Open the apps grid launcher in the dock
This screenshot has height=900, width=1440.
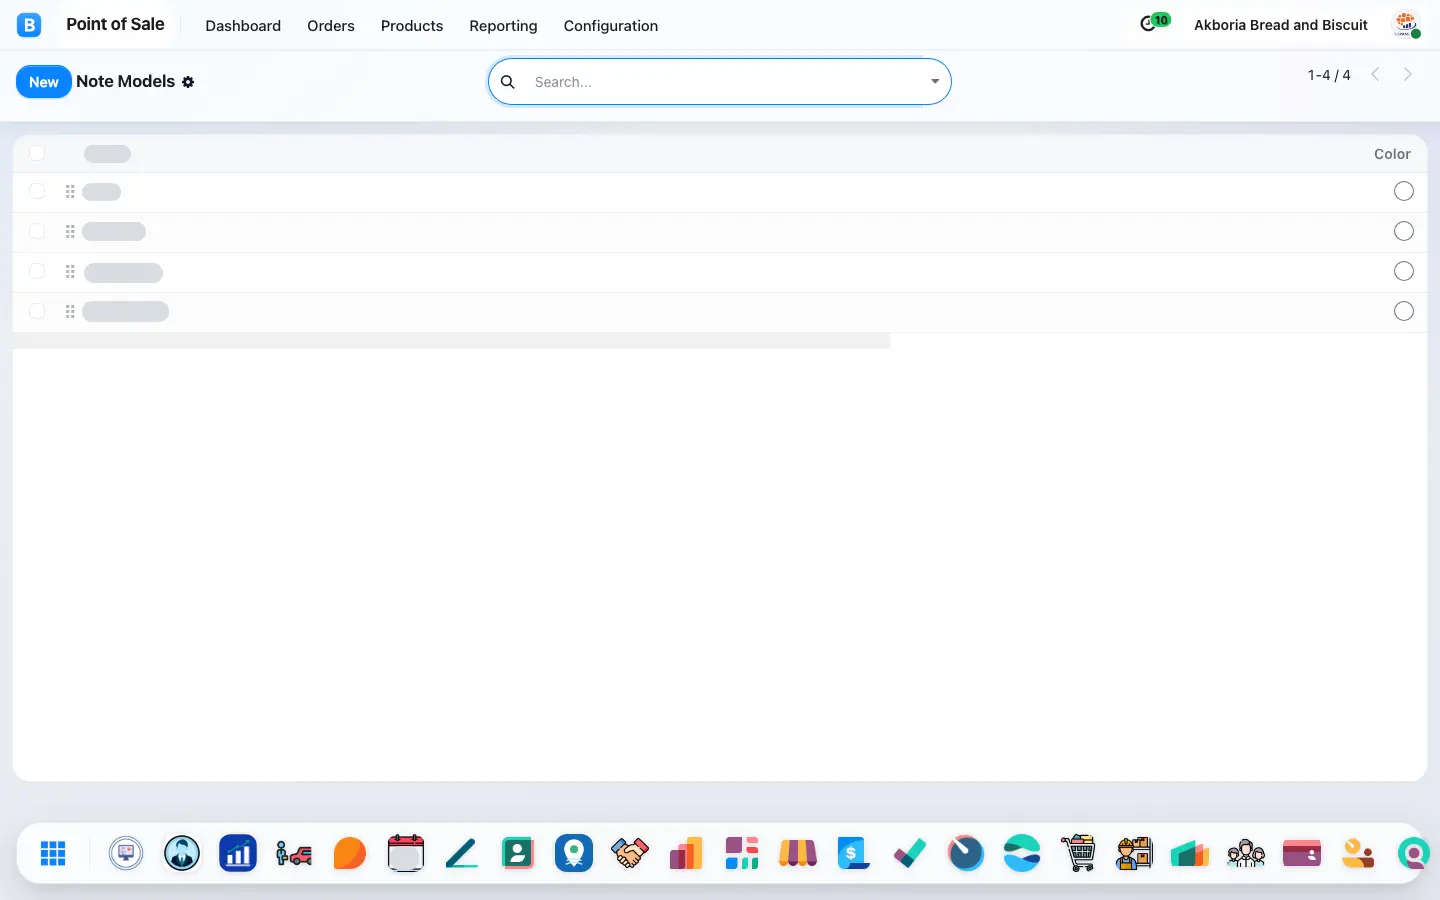(x=53, y=853)
